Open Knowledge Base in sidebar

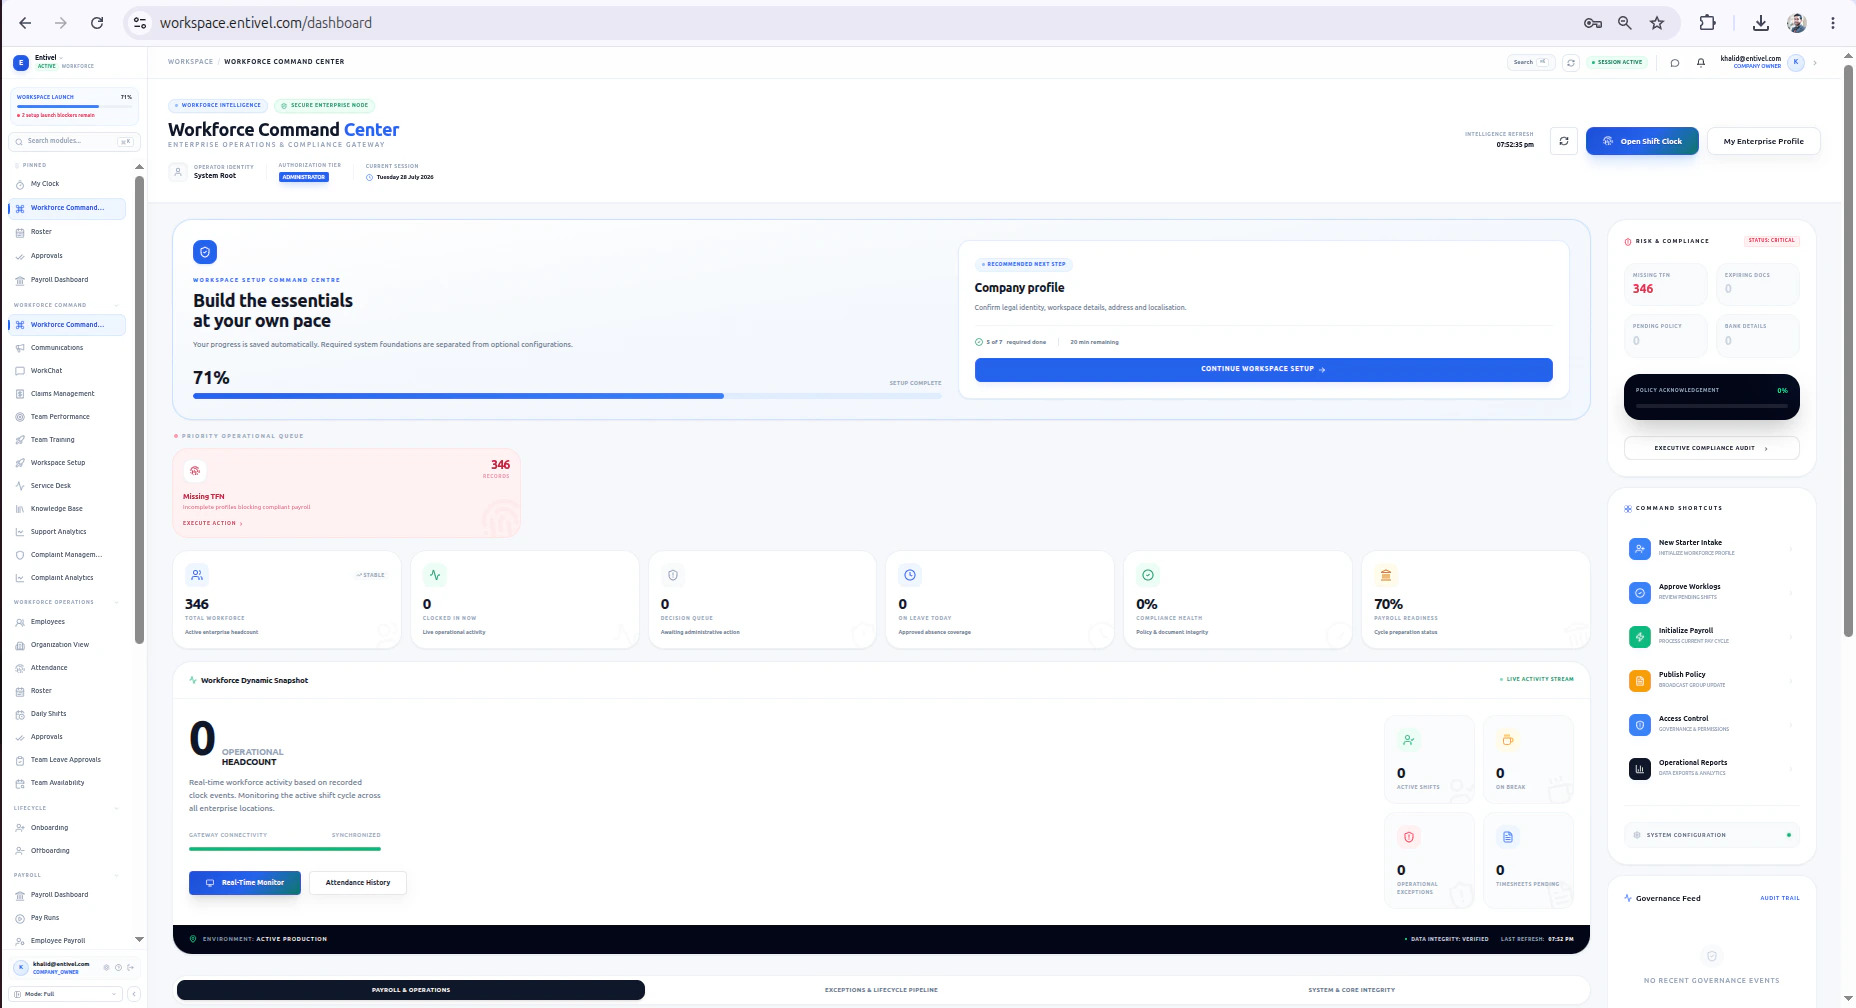click(x=67, y=509)
